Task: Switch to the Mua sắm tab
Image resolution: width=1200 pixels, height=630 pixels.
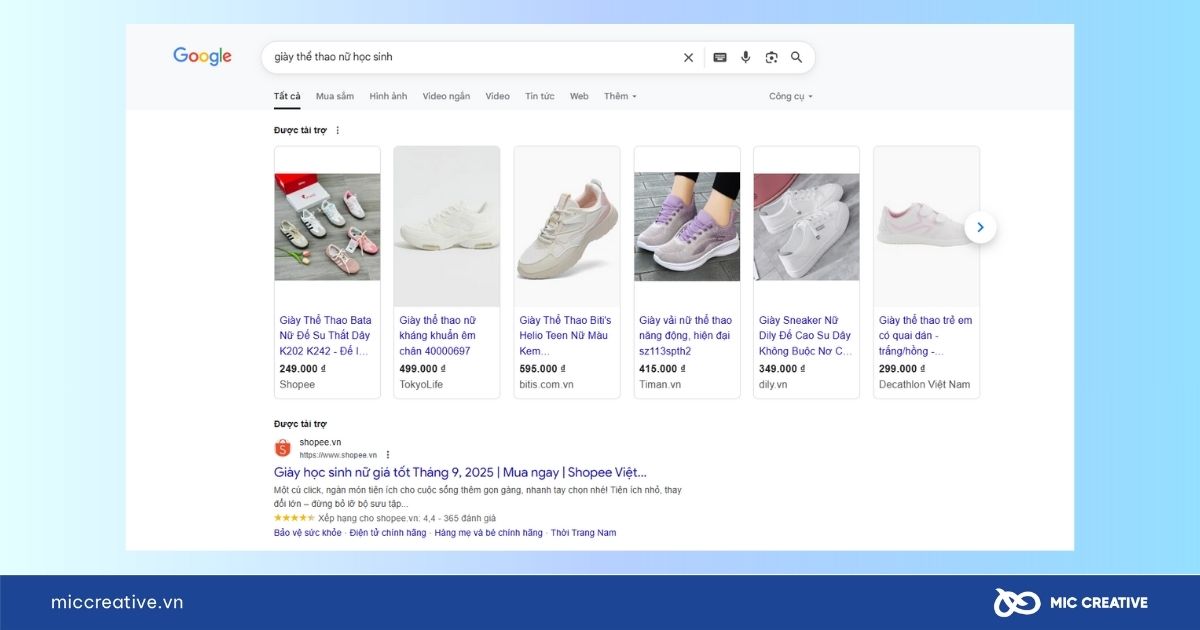Action: tap(335, 96)
